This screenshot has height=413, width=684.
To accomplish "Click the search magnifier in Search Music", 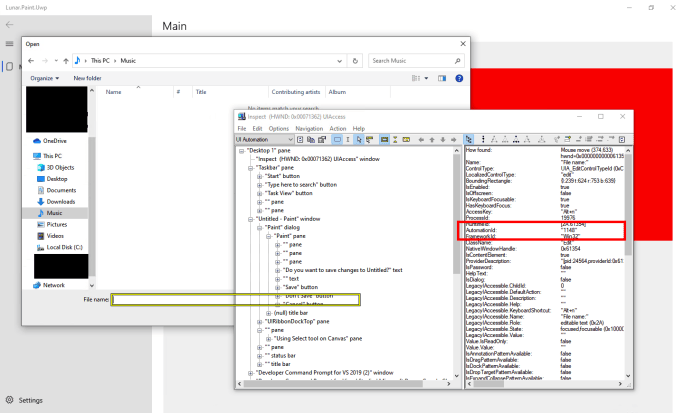I will tap(457, 61).
